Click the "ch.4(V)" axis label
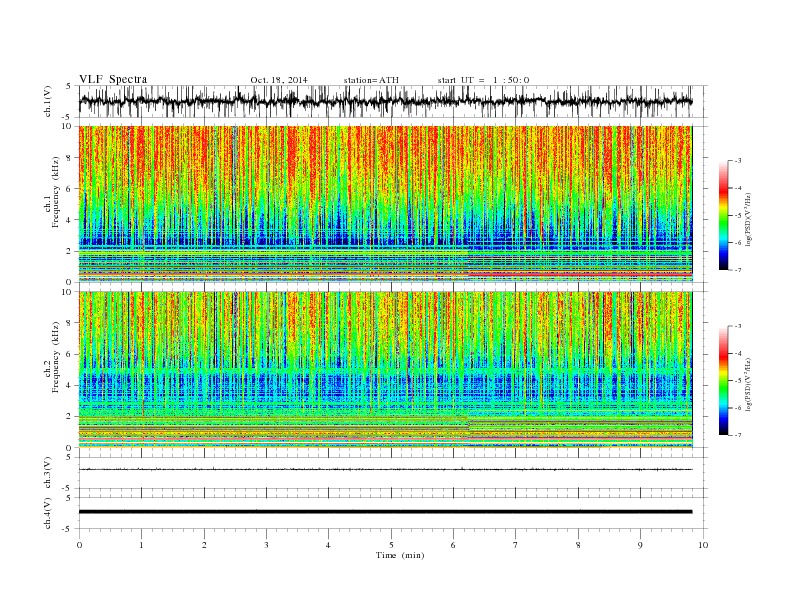The image size is (792, 612). 48,513
